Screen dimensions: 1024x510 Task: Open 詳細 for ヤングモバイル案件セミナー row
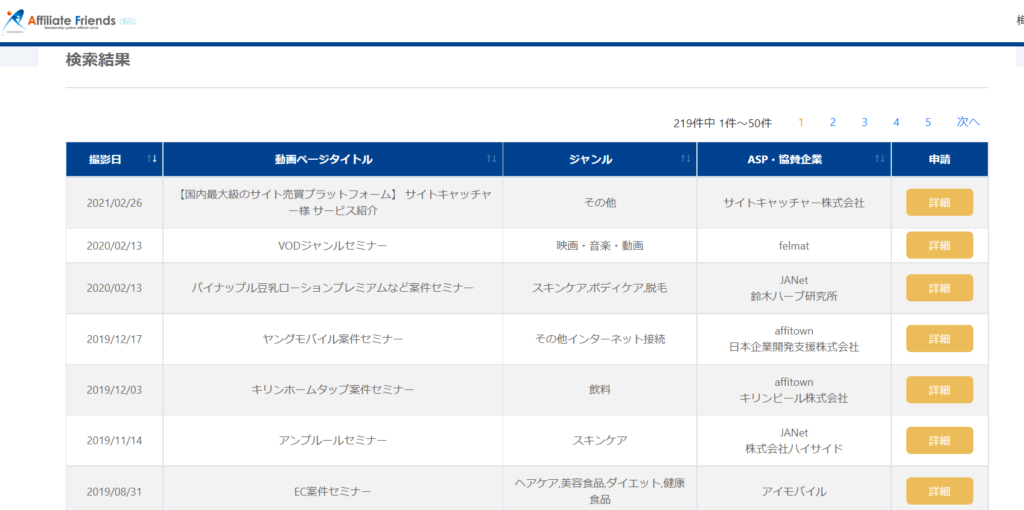point(939,339)
